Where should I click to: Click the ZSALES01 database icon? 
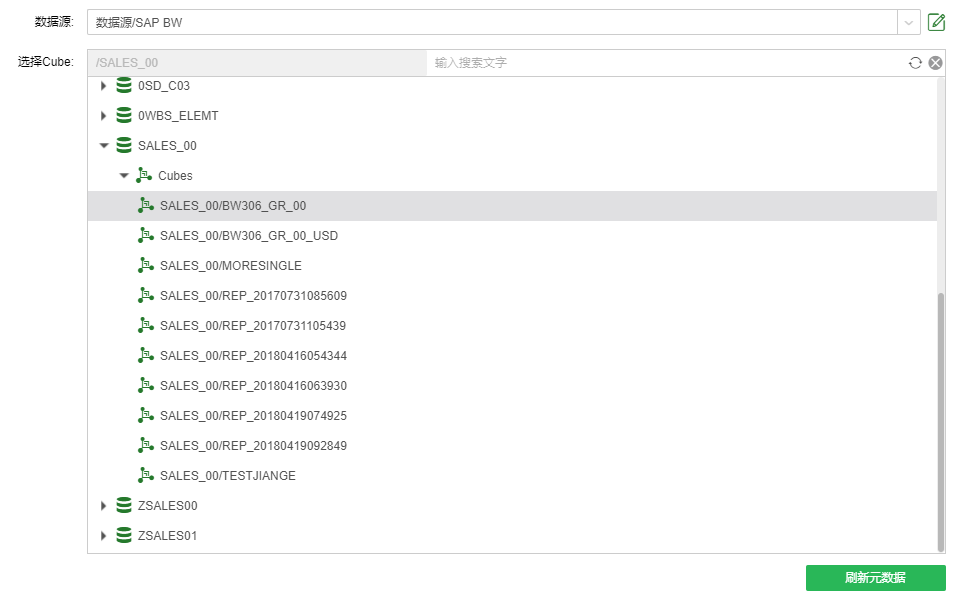(124, 535)
